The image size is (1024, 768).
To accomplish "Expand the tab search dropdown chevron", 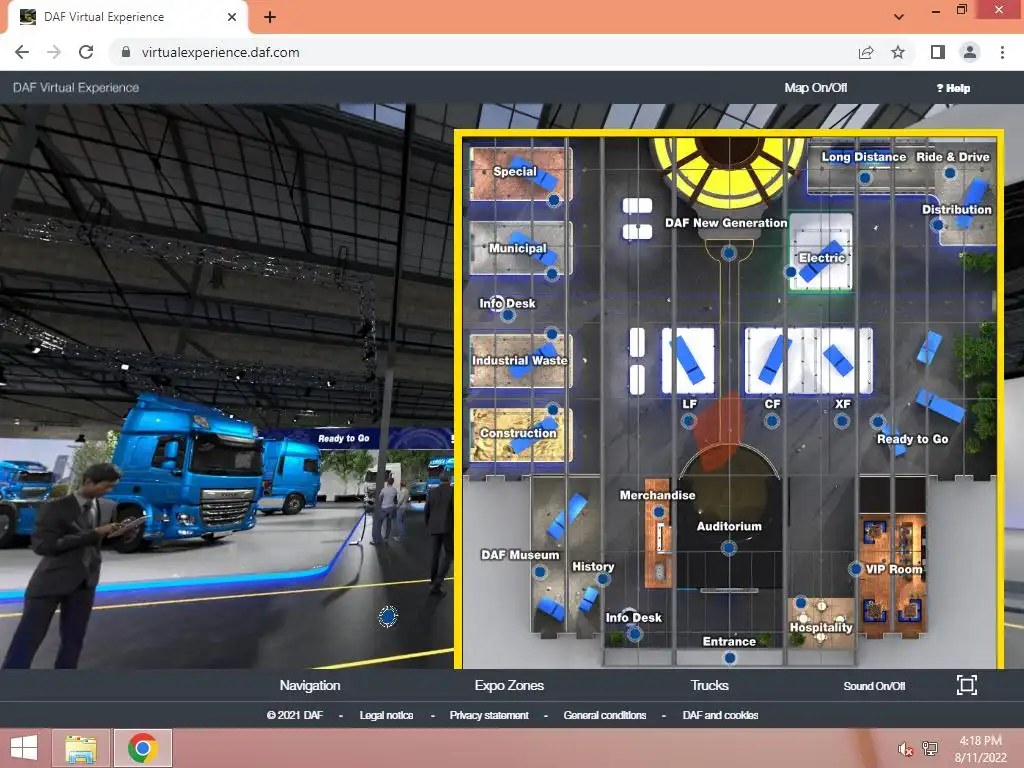I will tap(899, 17).
